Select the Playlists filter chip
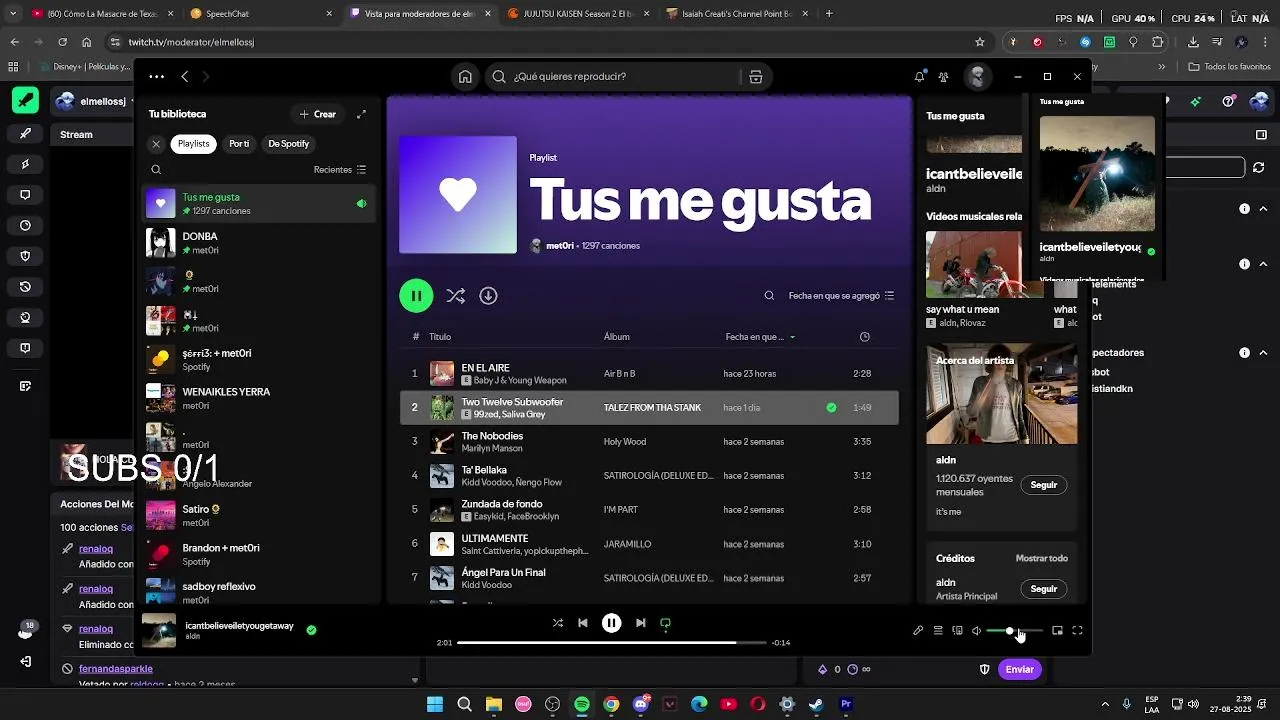This screenshot has width=1280, height=720. click(194, 144)
